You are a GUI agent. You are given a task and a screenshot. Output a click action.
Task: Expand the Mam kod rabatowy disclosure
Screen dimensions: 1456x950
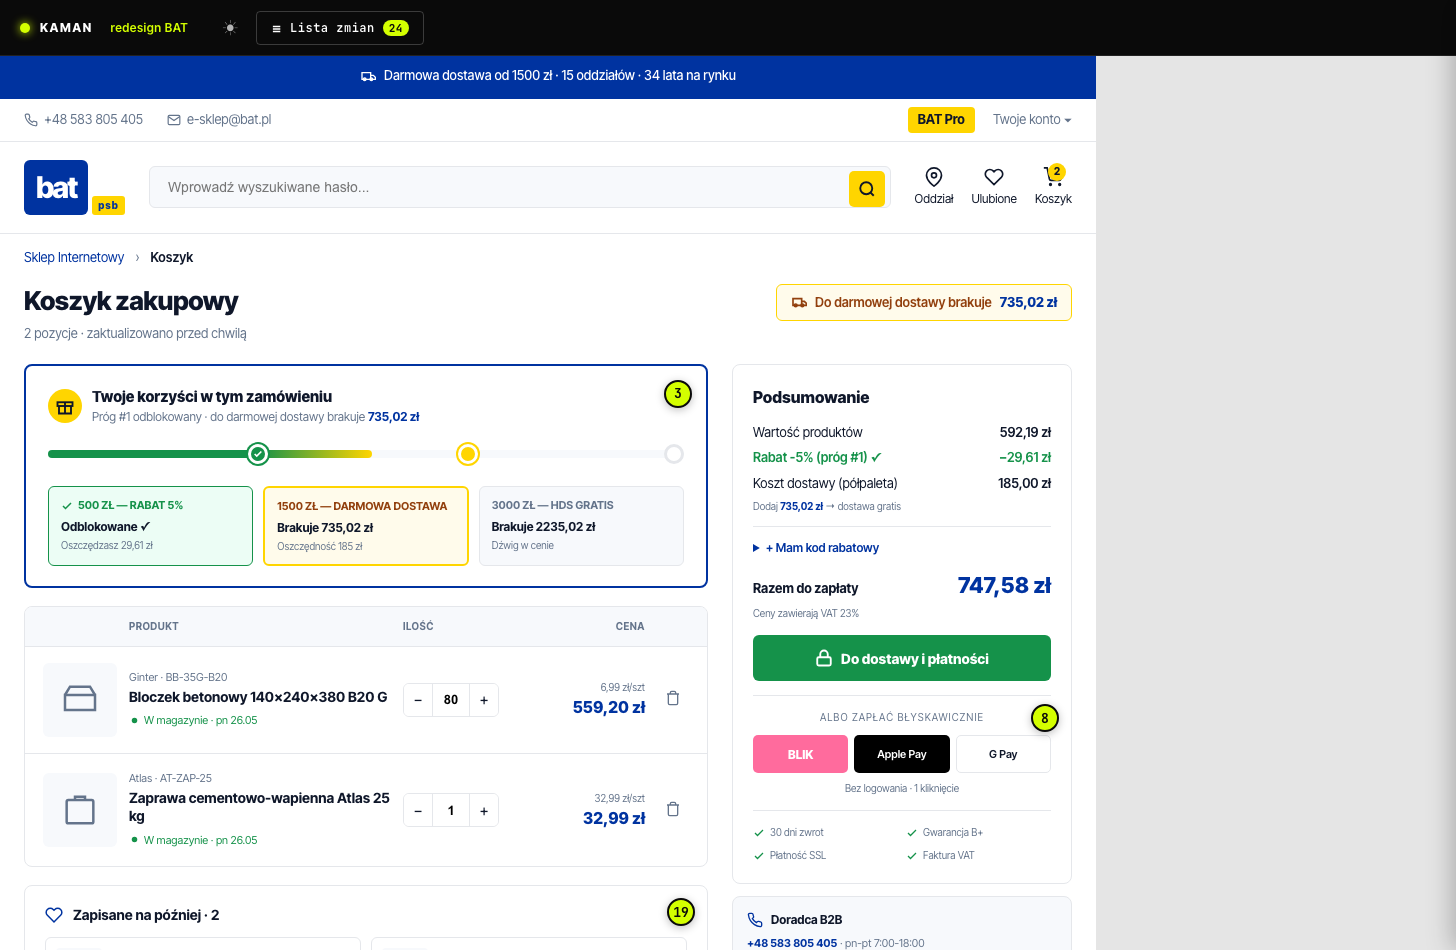click(x=816, y=548)
